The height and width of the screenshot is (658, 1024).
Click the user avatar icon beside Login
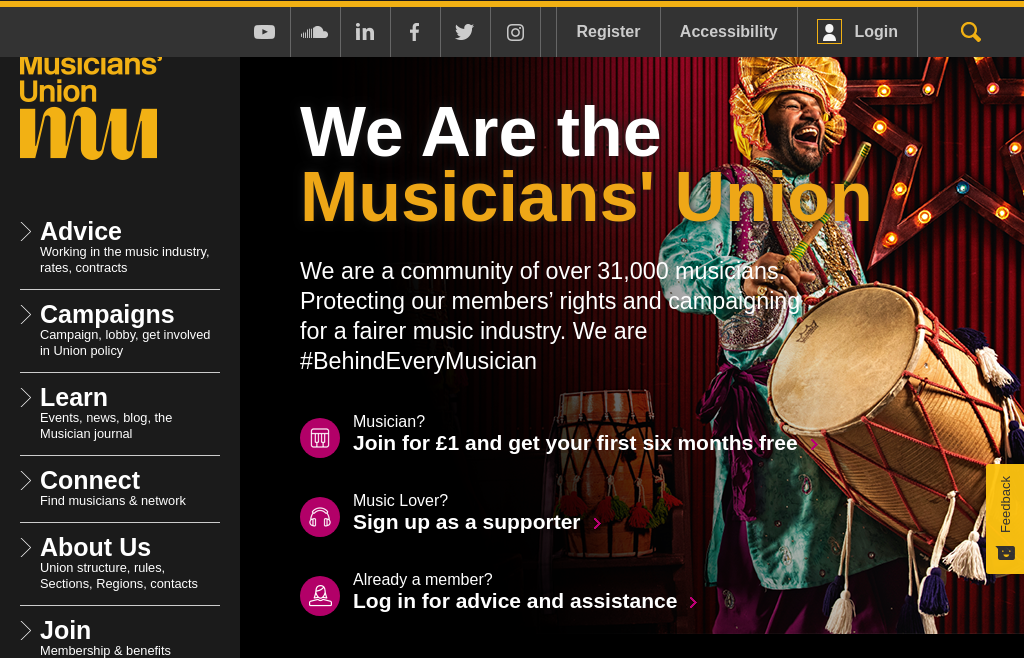(x=829, y=31)
